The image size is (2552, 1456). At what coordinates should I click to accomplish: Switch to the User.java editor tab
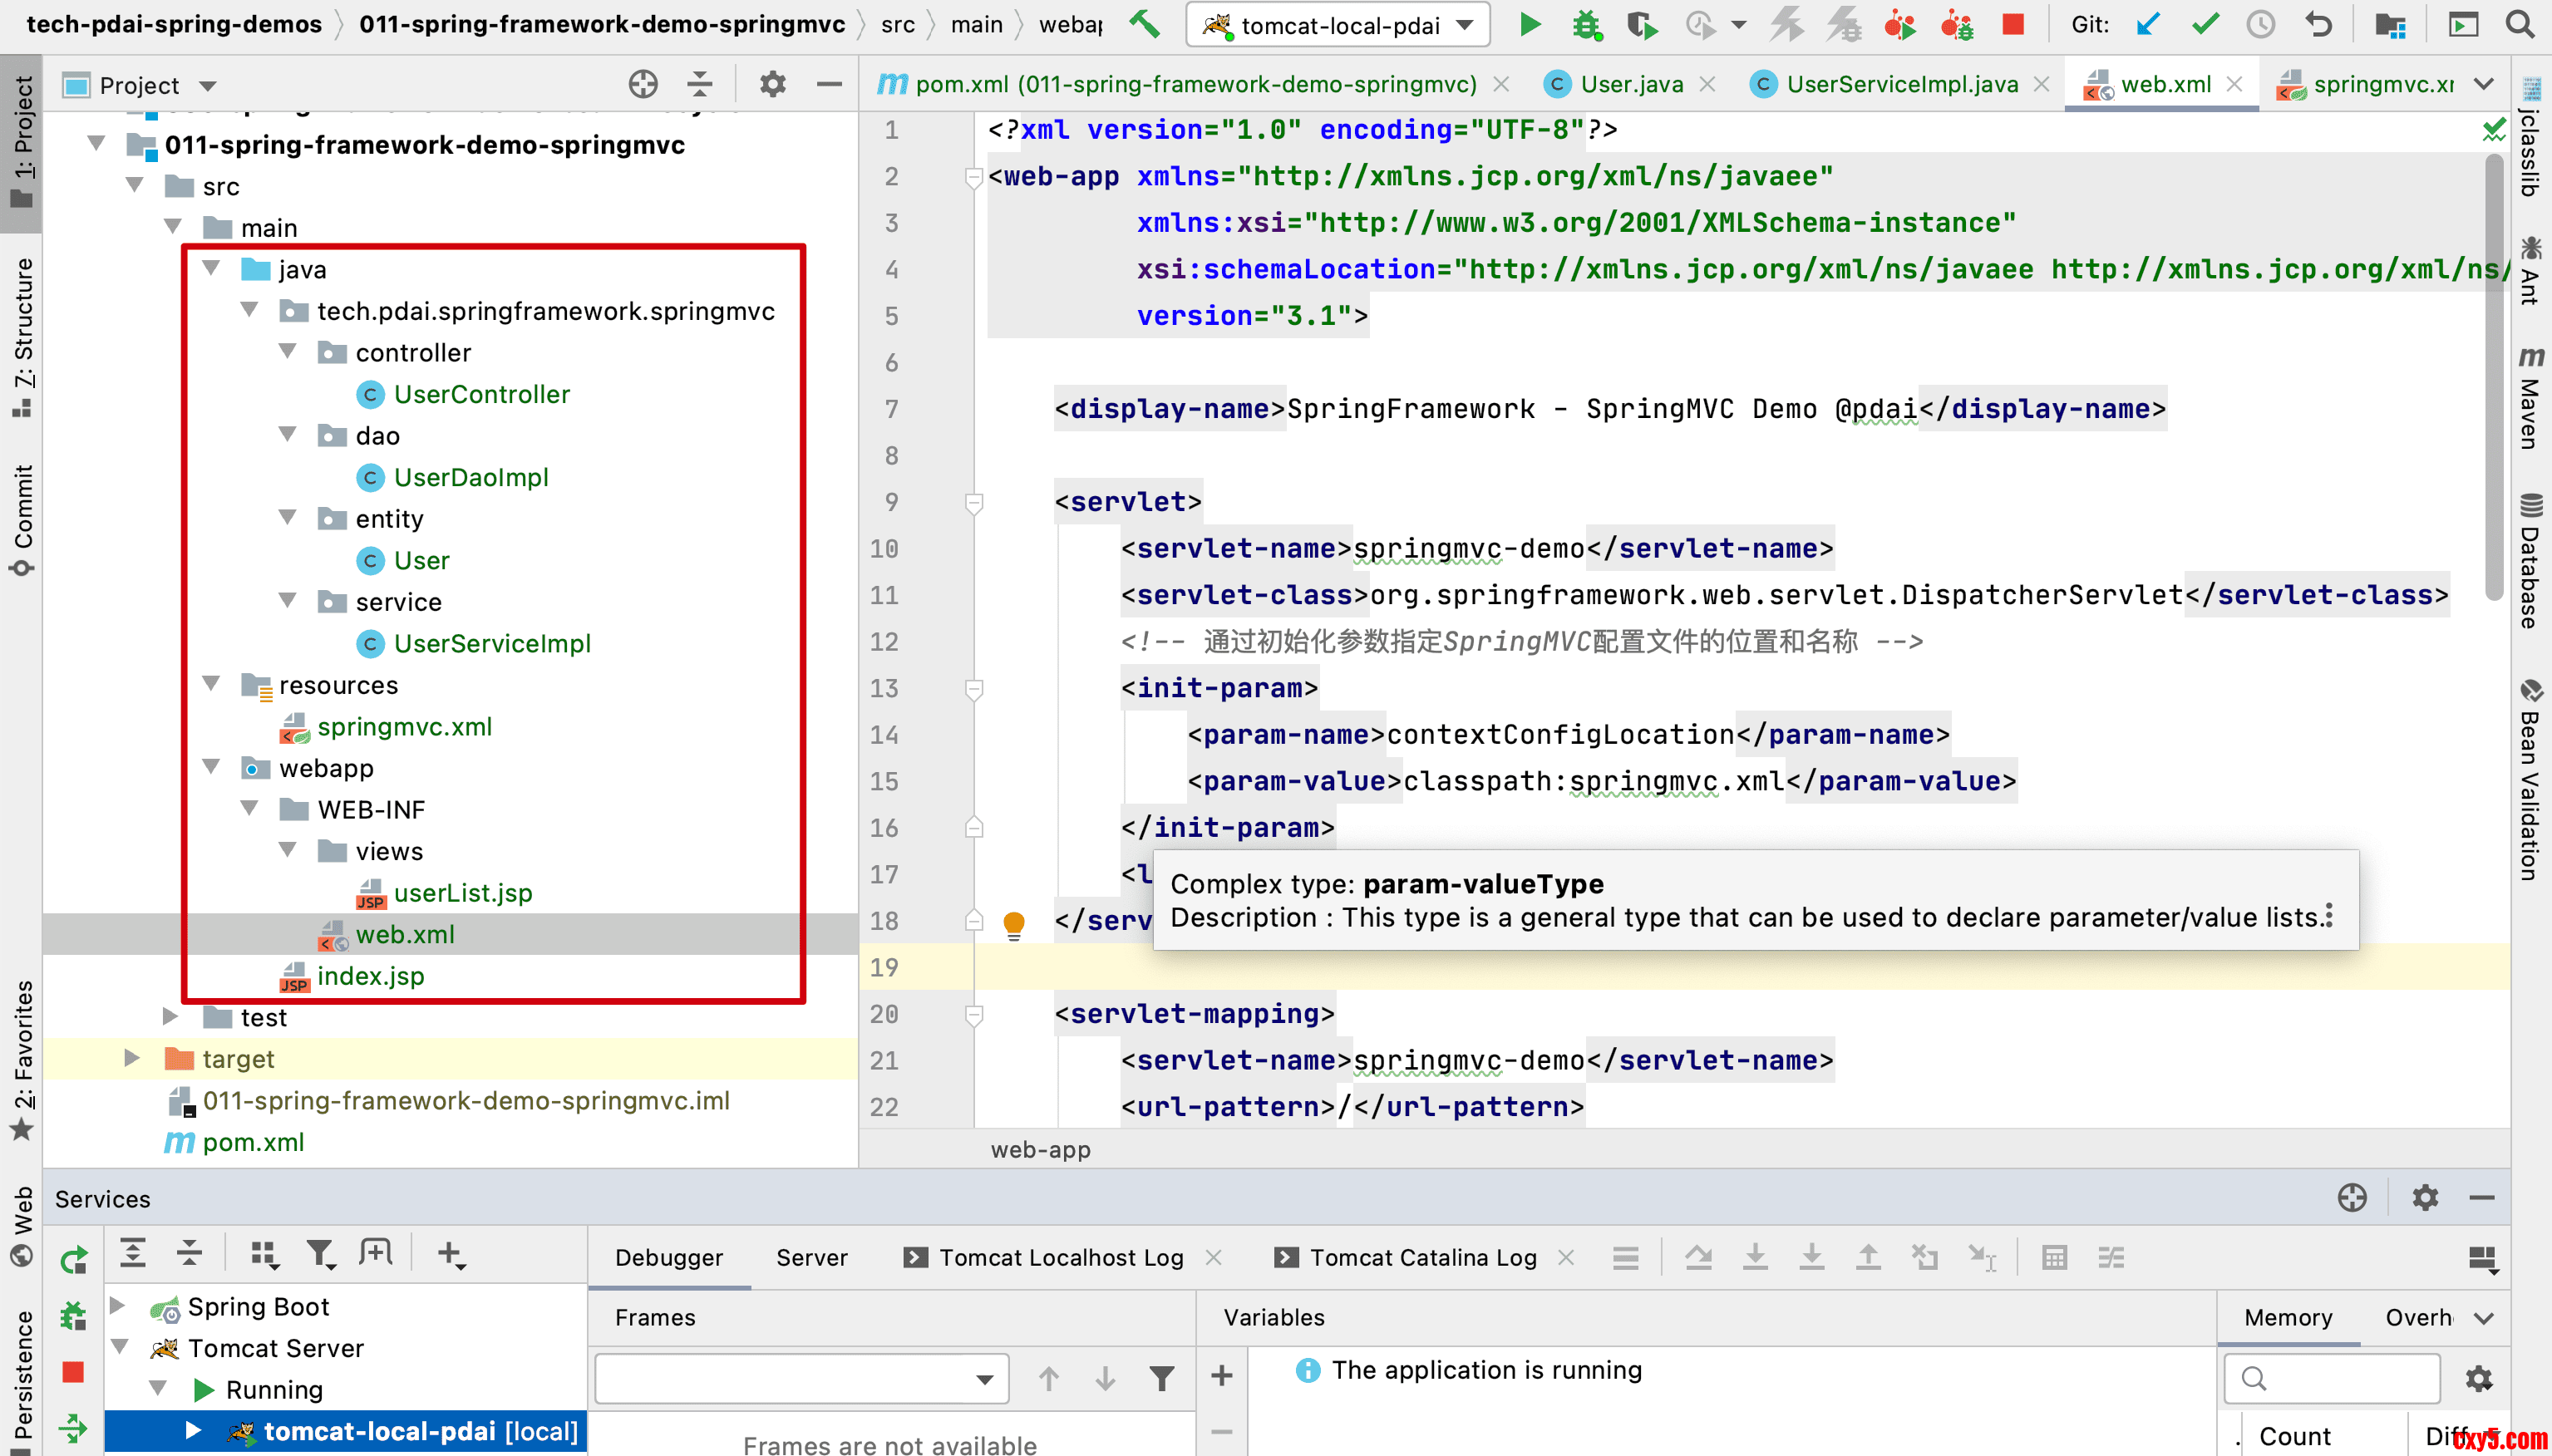[x=1630, y=85]
